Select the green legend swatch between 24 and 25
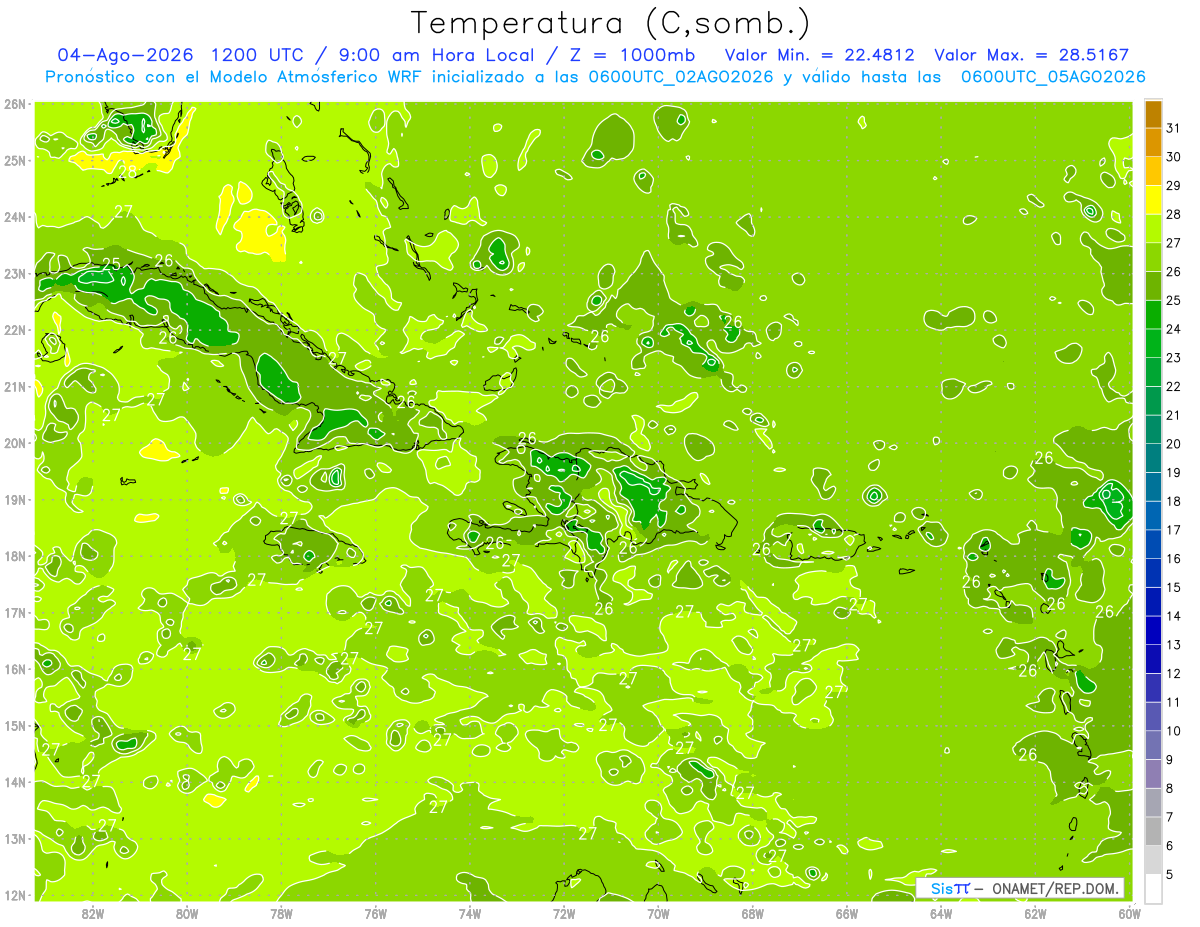The width and height of the screenshot is (1200, 927). 1153,314
